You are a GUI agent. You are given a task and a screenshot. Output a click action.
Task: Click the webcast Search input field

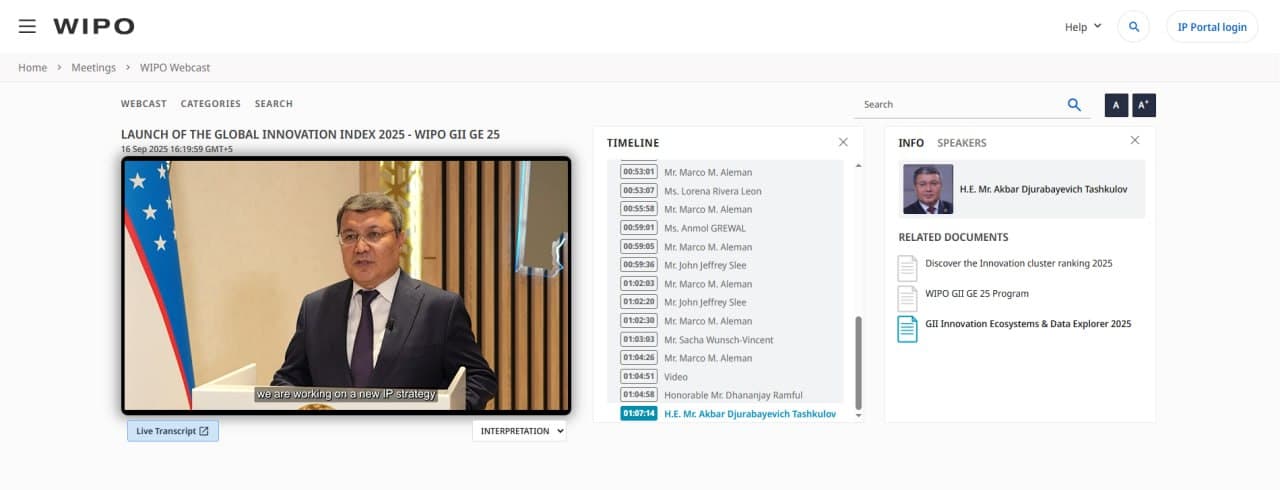[x=958, y=104]
